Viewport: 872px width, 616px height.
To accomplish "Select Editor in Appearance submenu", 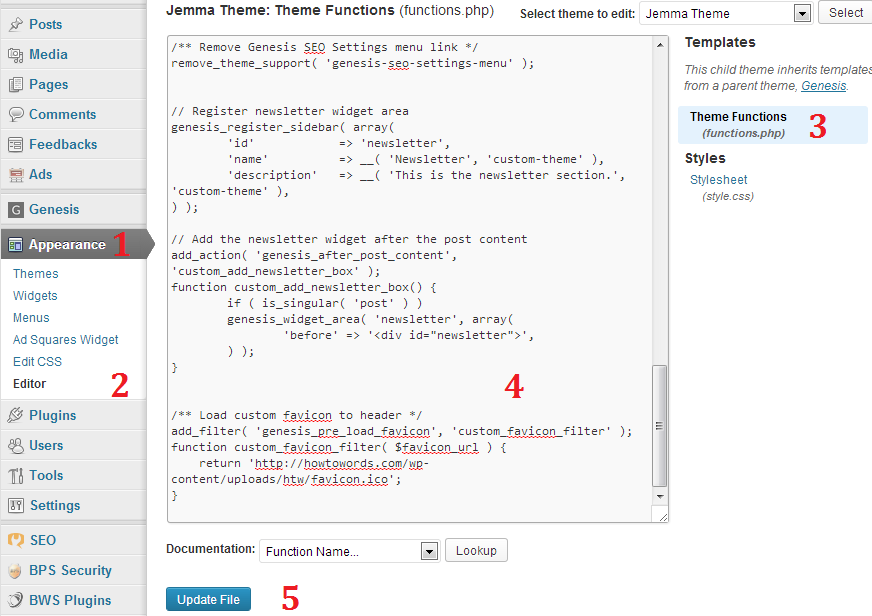I will coord(29,384).
